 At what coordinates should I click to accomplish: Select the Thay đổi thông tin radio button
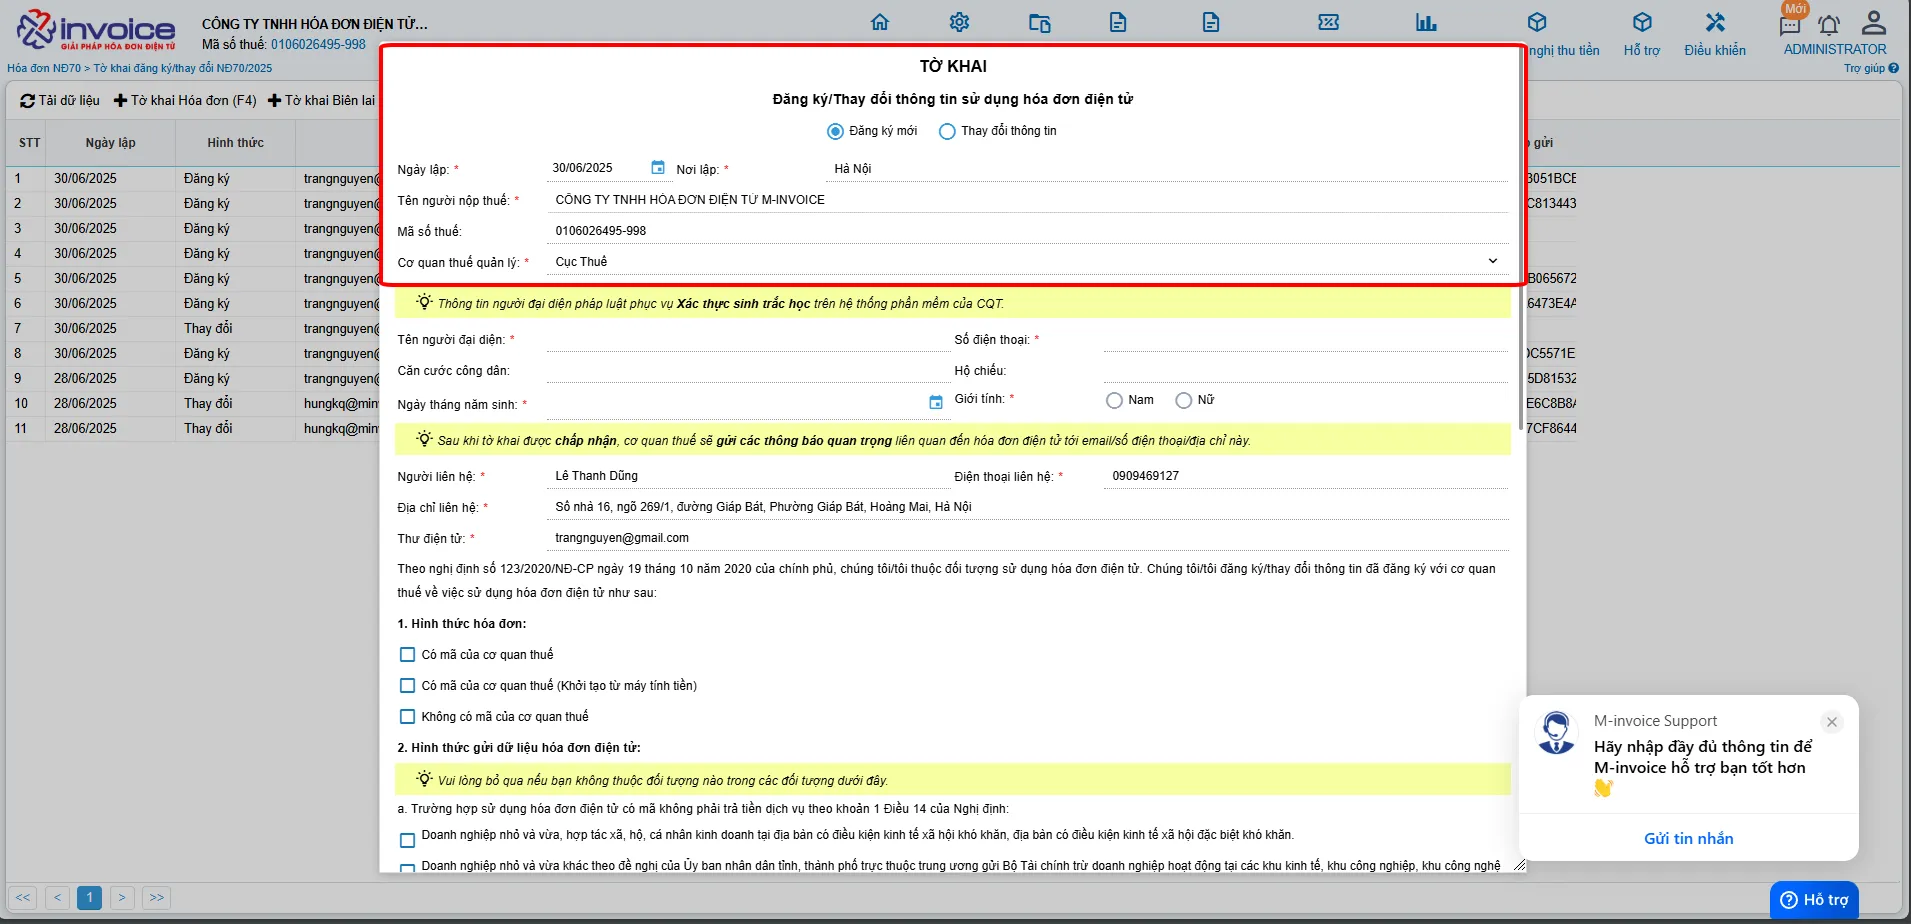947,131
